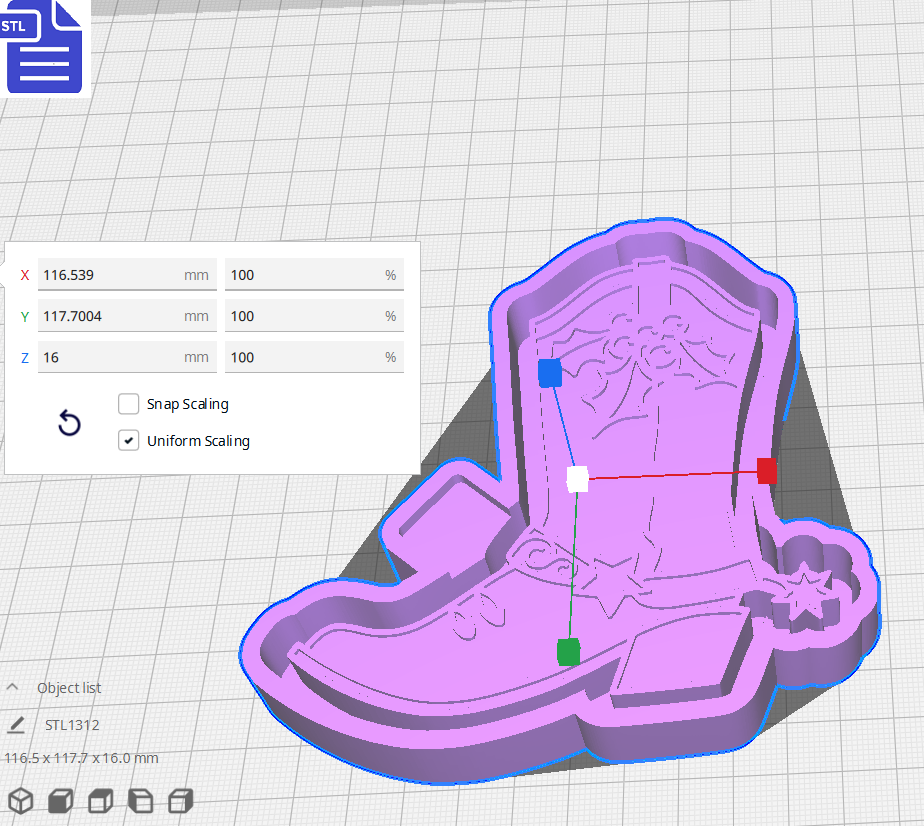Click the Z percentage field showing 100

pyautogui.click(x=314, y=357)
